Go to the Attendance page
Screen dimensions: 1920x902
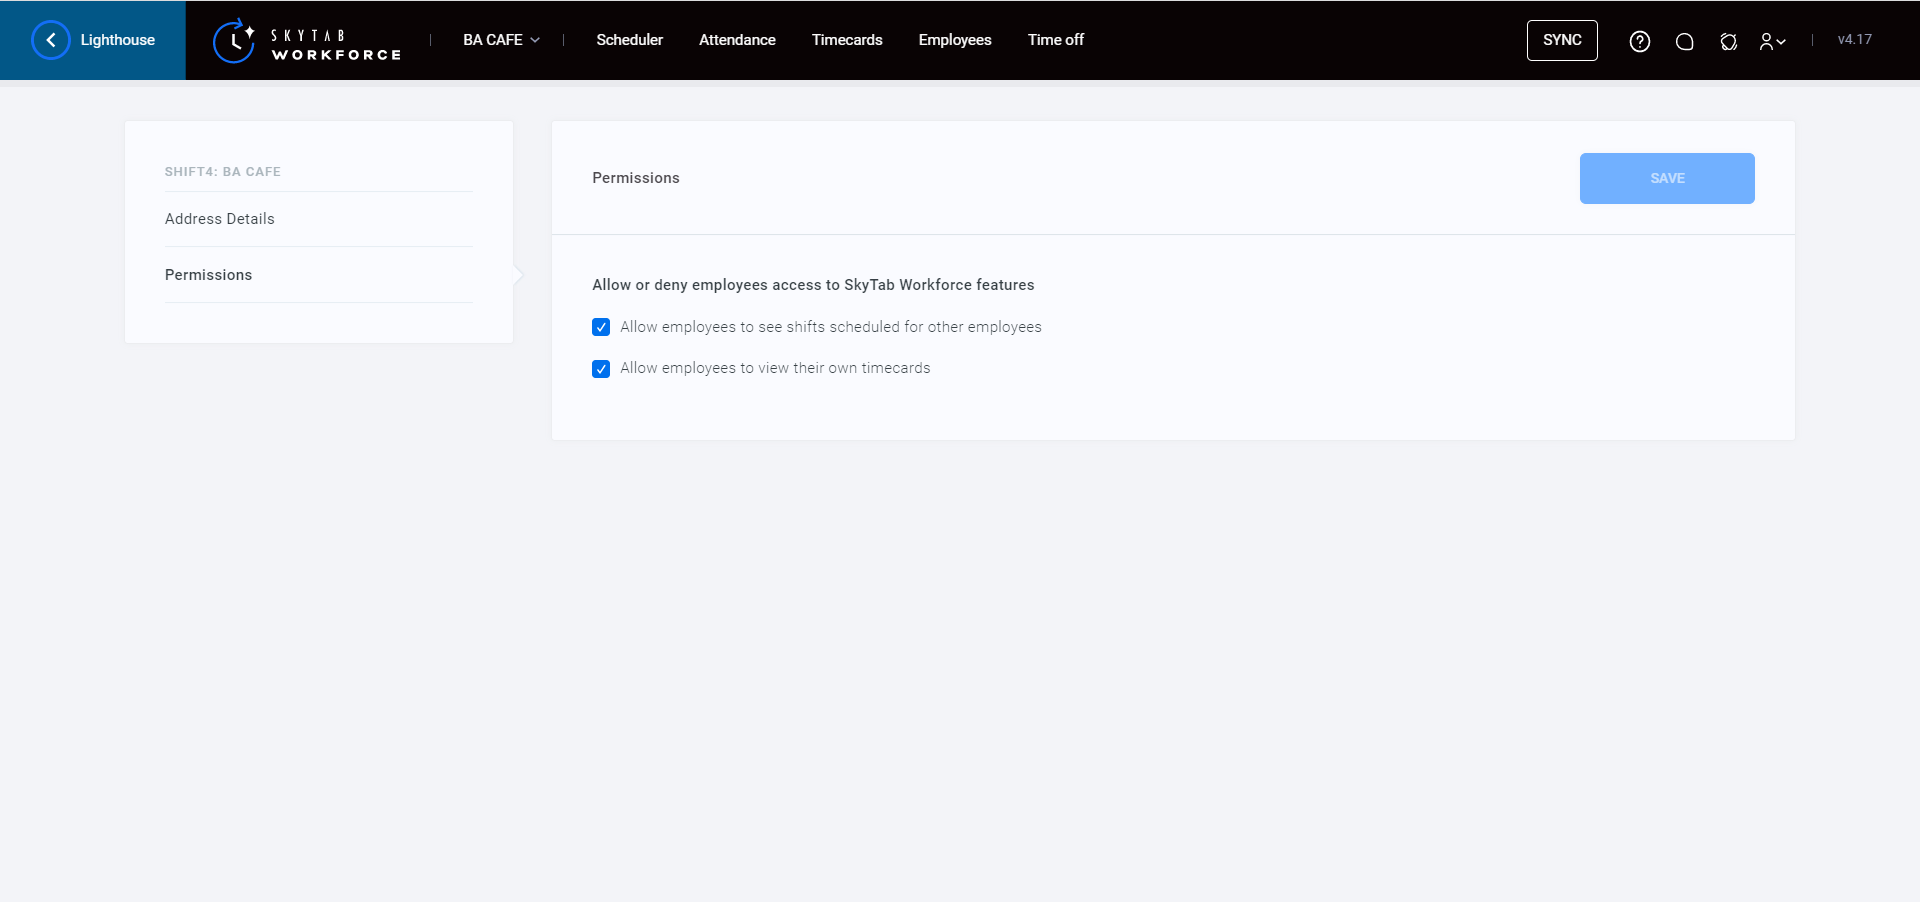tap(737, 40)
